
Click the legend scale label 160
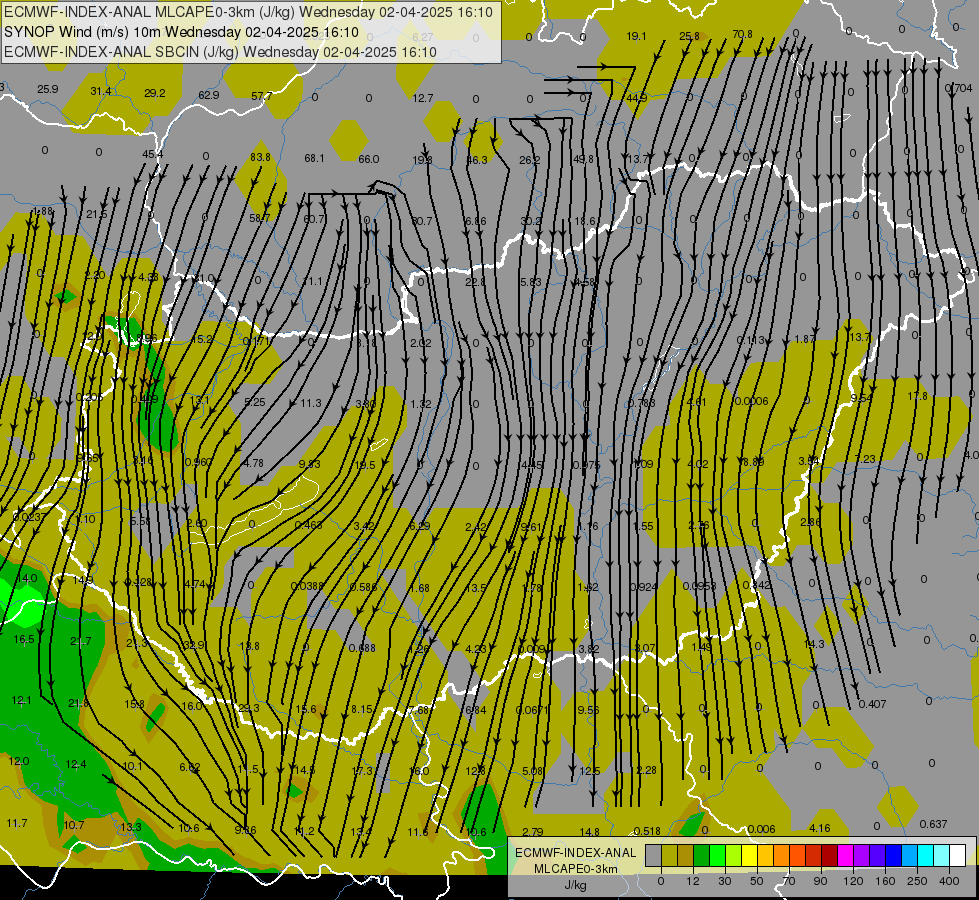[x=885, y=881]
